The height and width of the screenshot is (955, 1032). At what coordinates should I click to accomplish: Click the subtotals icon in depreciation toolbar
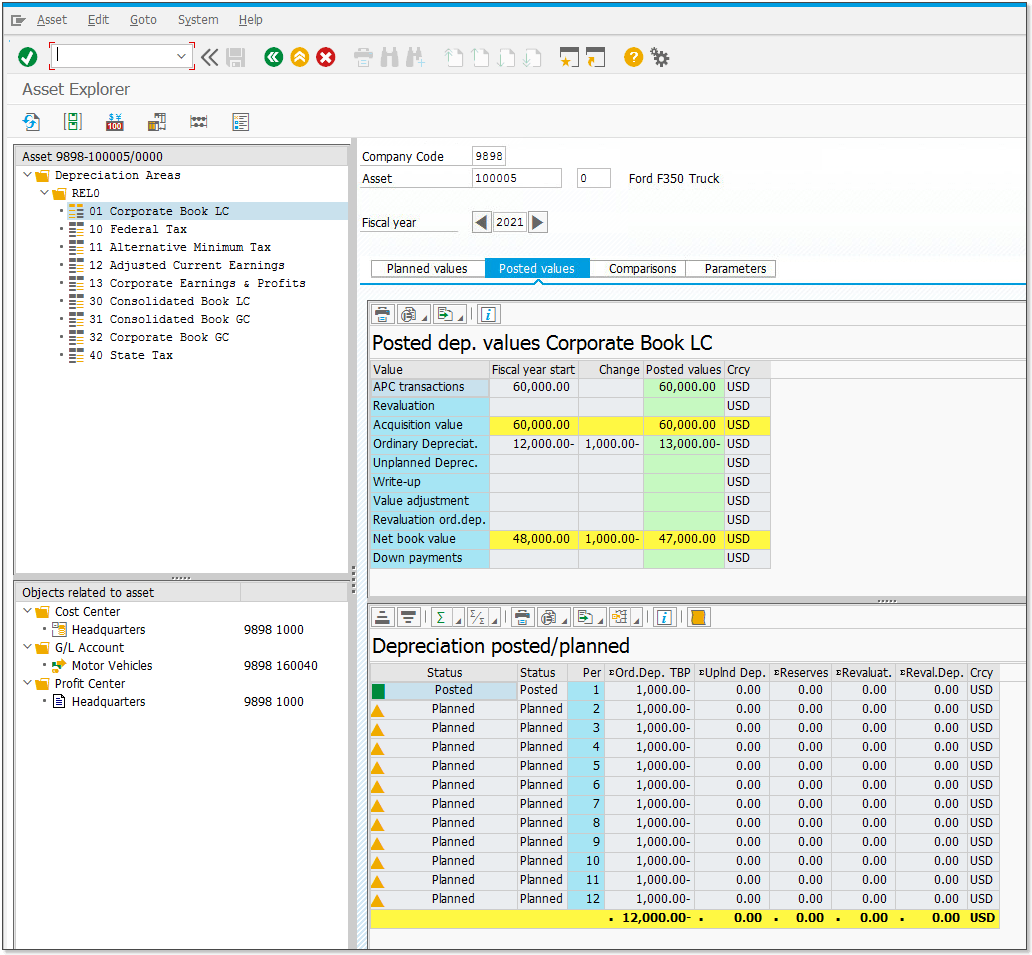point(477,617)
